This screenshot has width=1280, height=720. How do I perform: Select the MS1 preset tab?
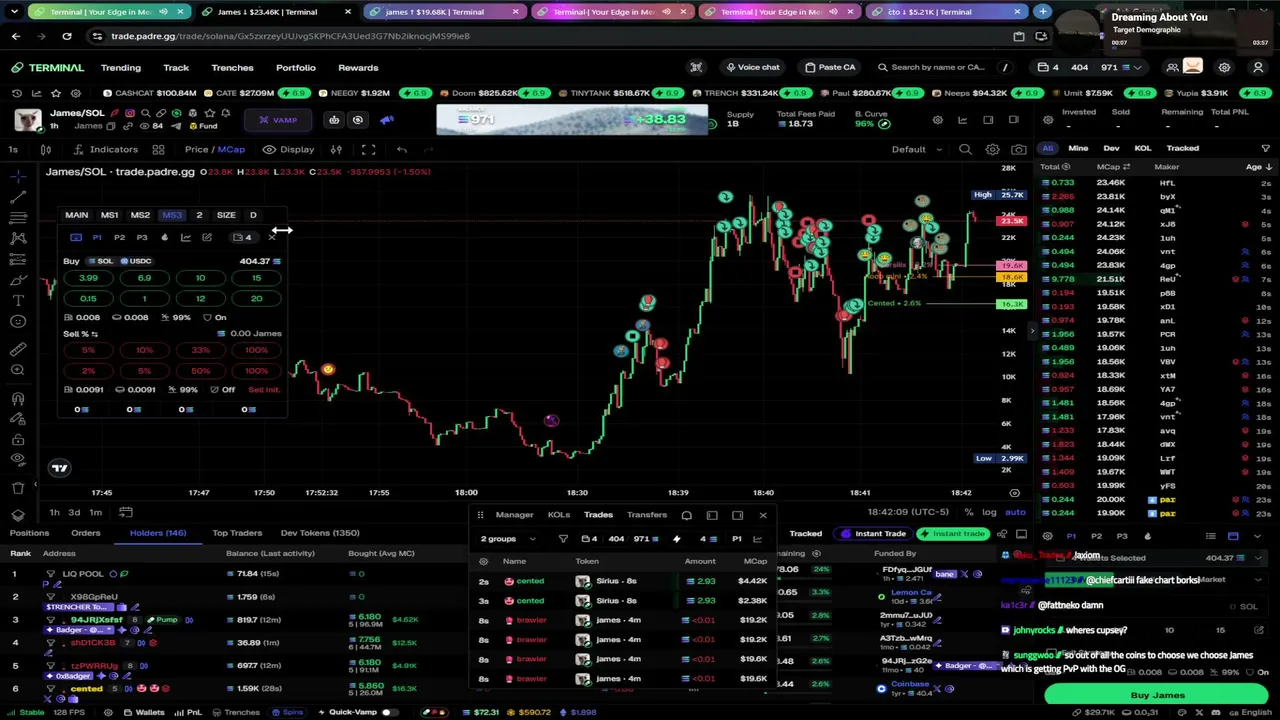109,215
